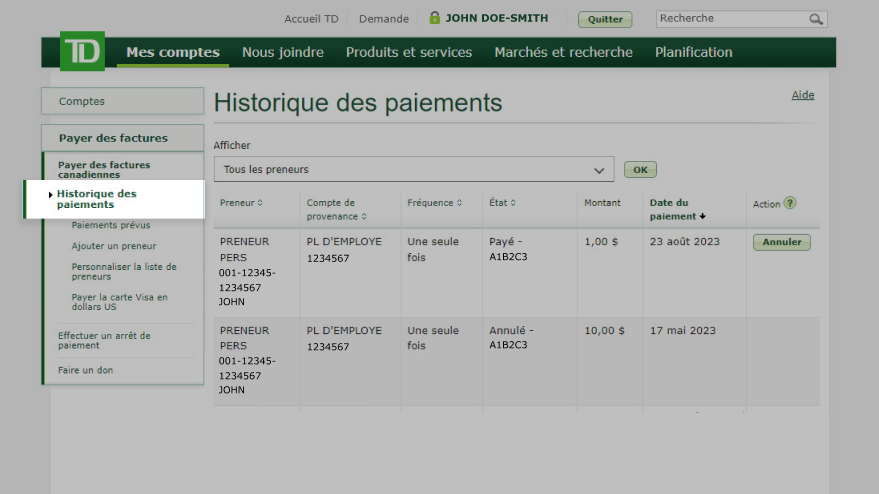Image resolution: width=879 pixels, height=494 pixels.
Task: Open the Payer des factures section
Action: [122, 138]
